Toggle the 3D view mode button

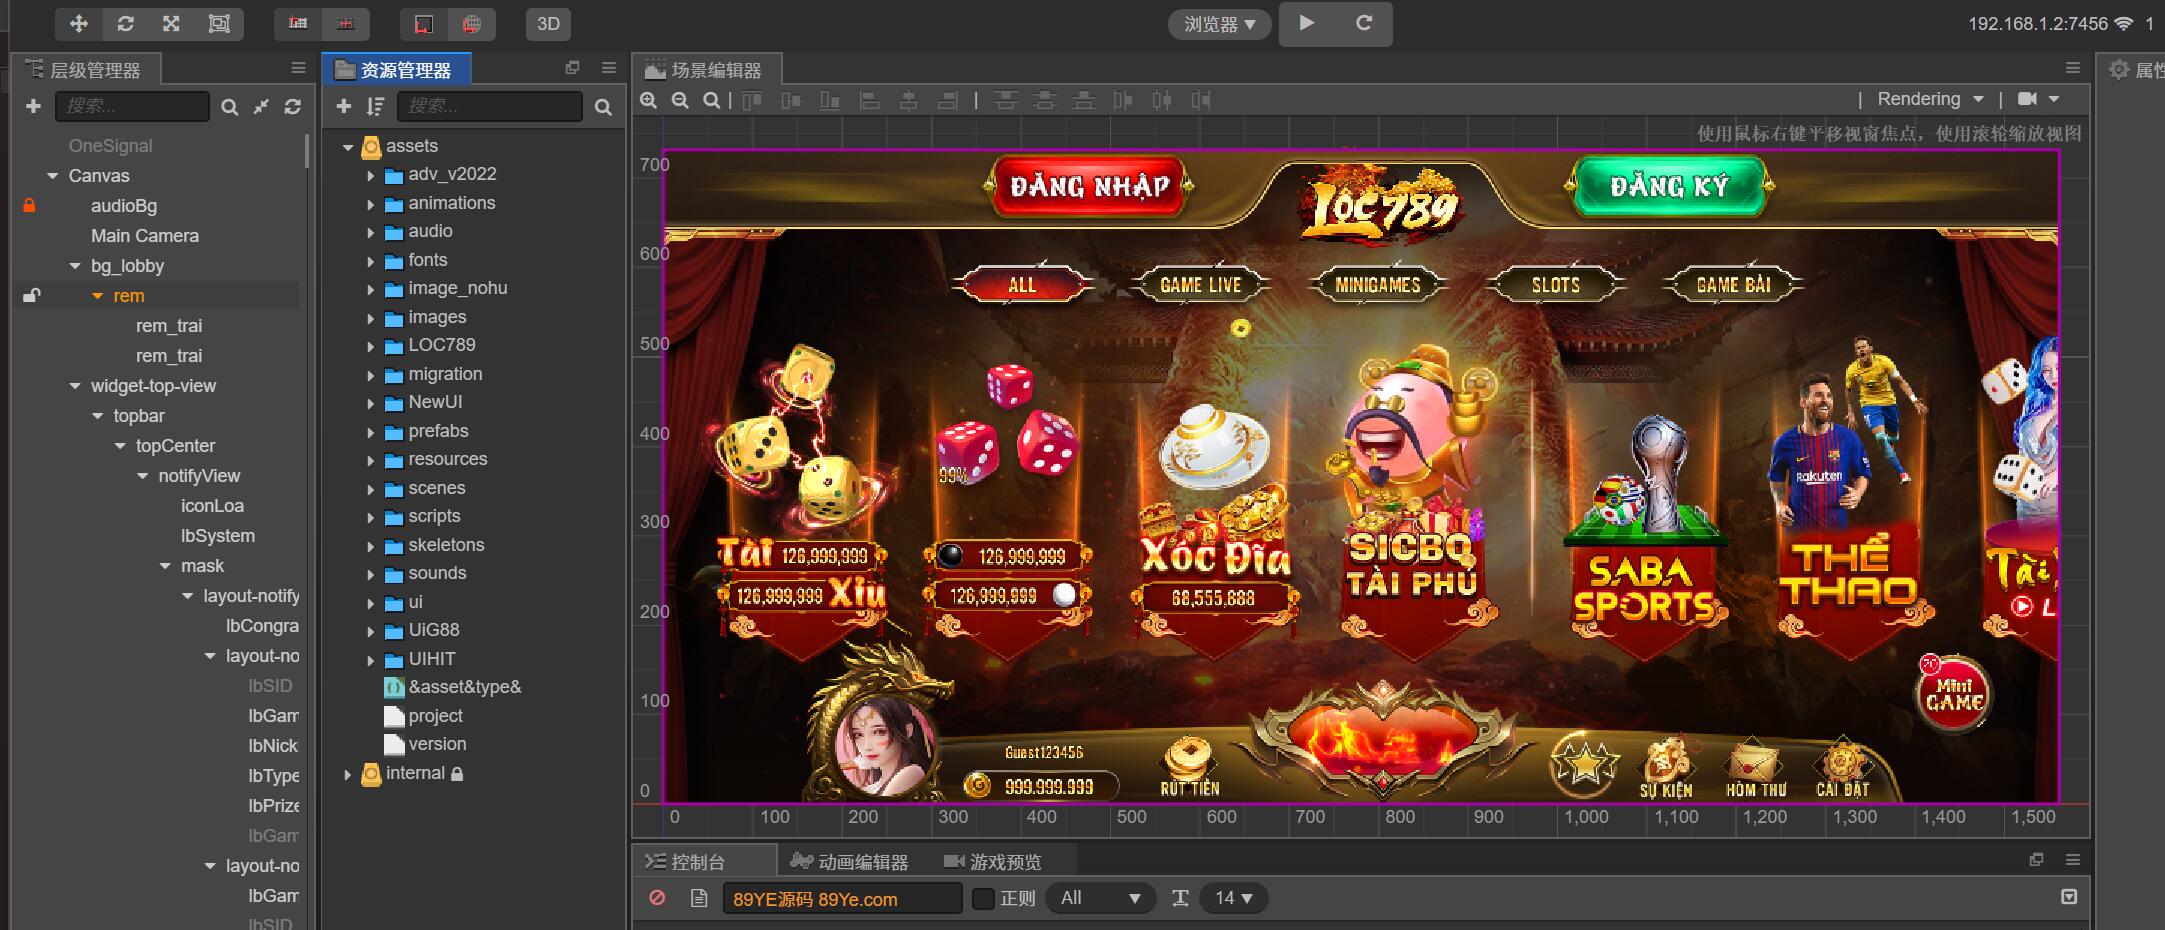click(548, 23)
